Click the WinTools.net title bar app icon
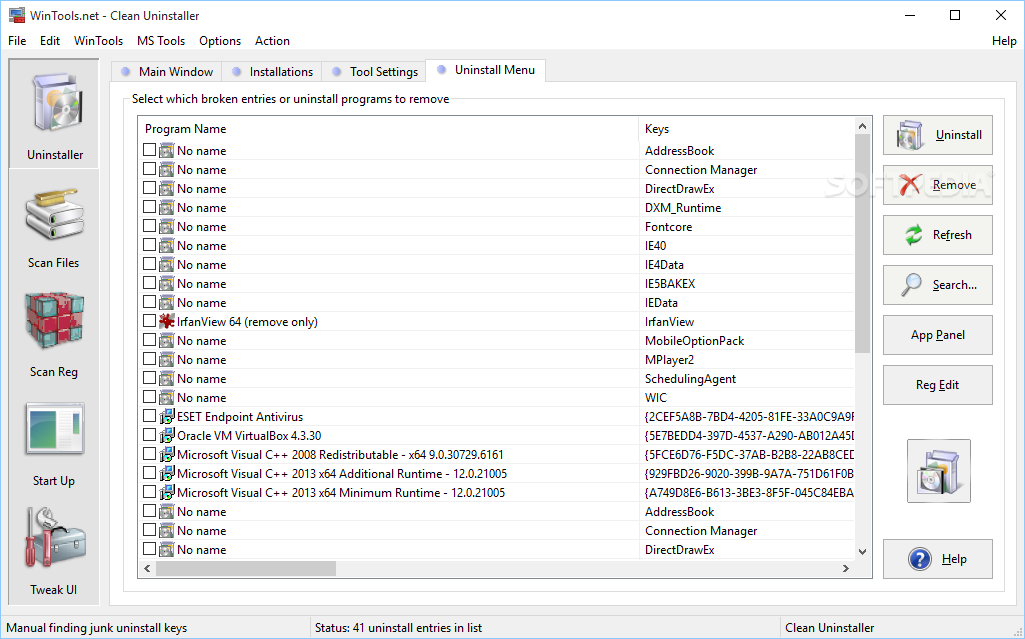The image size is (1025, 639). coord(16,15)
